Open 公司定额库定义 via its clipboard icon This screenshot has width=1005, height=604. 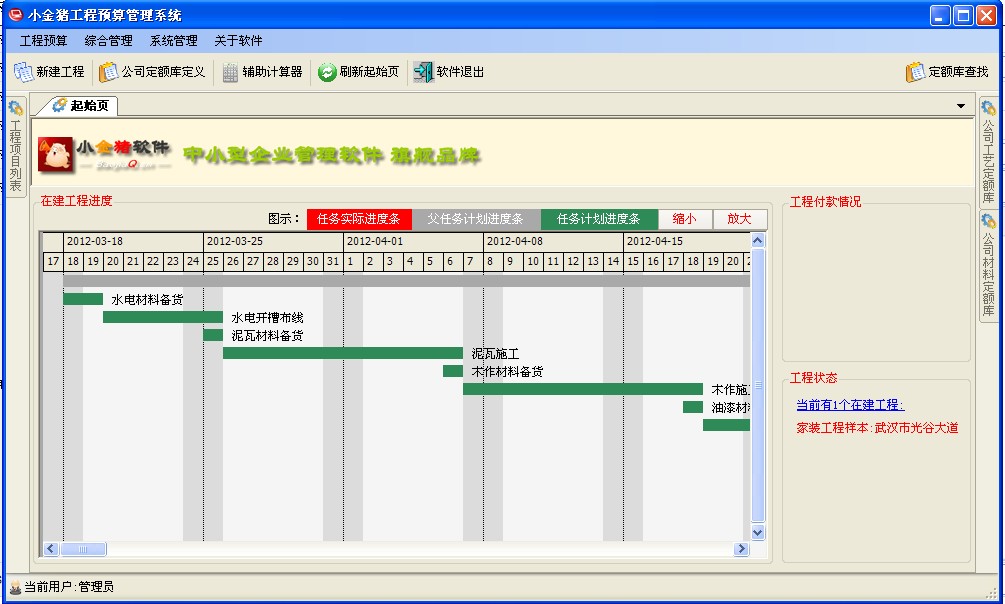pos(108,72)
